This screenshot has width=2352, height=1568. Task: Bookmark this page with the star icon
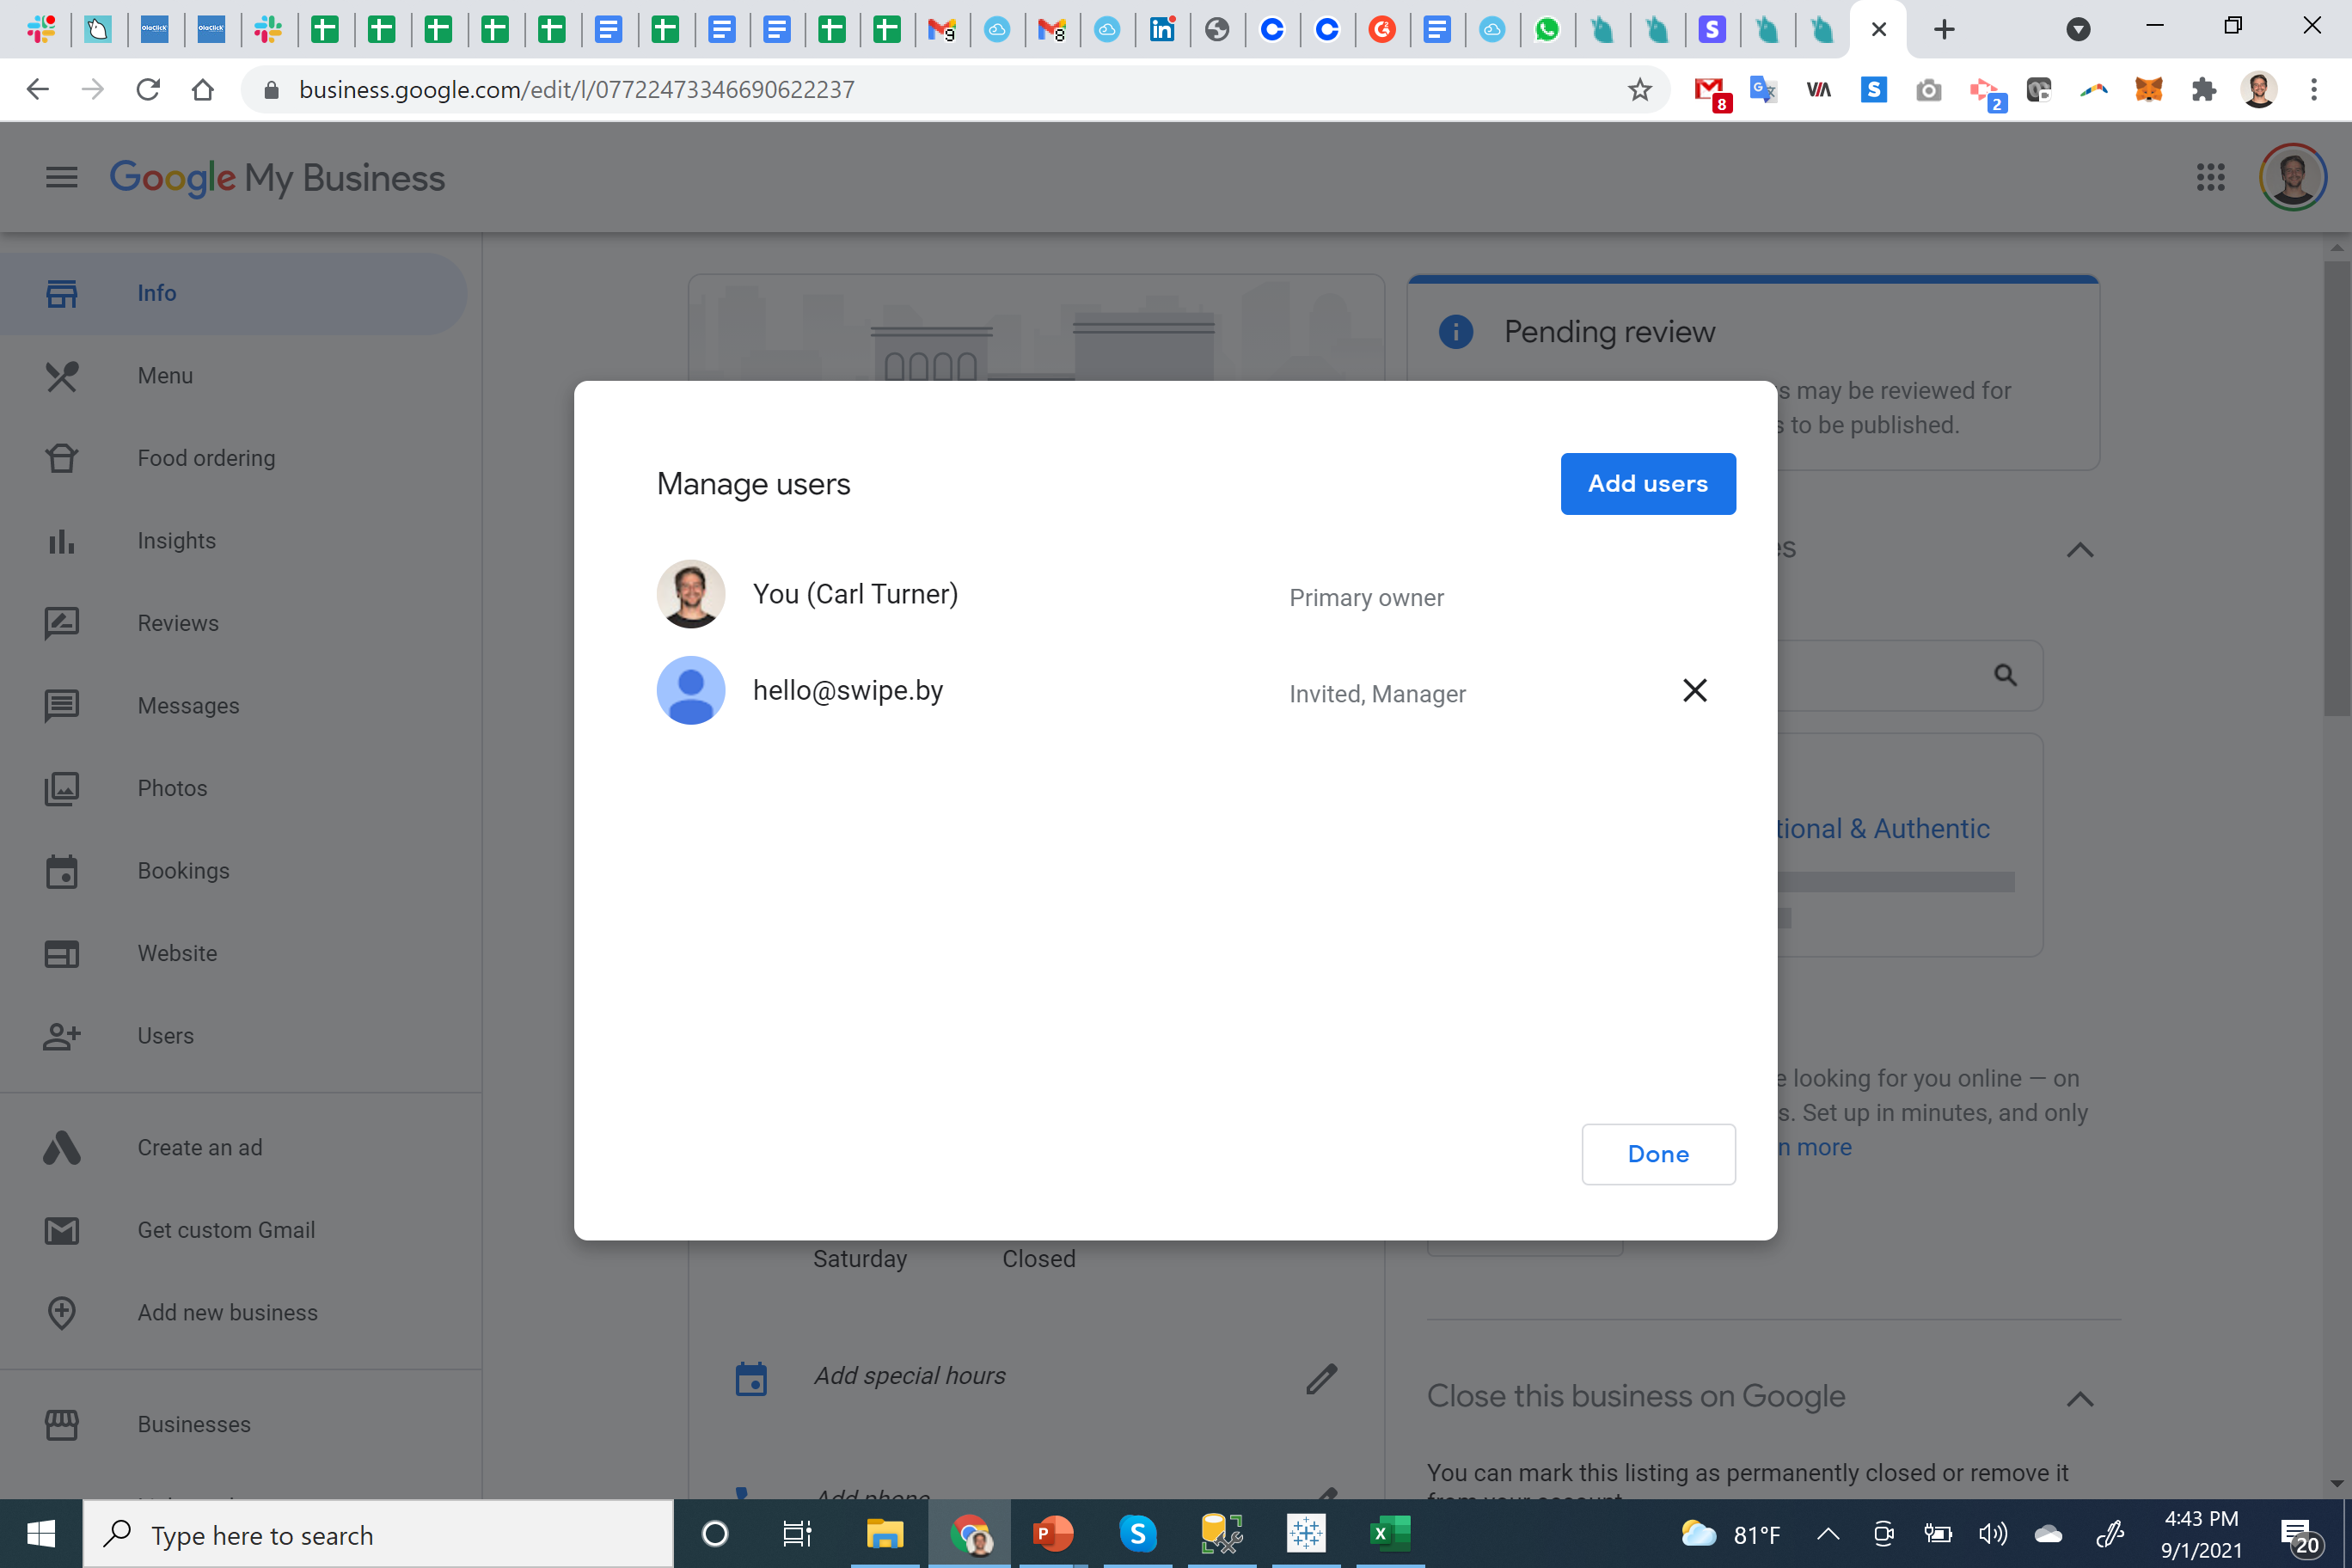[x=1639, y=90]
